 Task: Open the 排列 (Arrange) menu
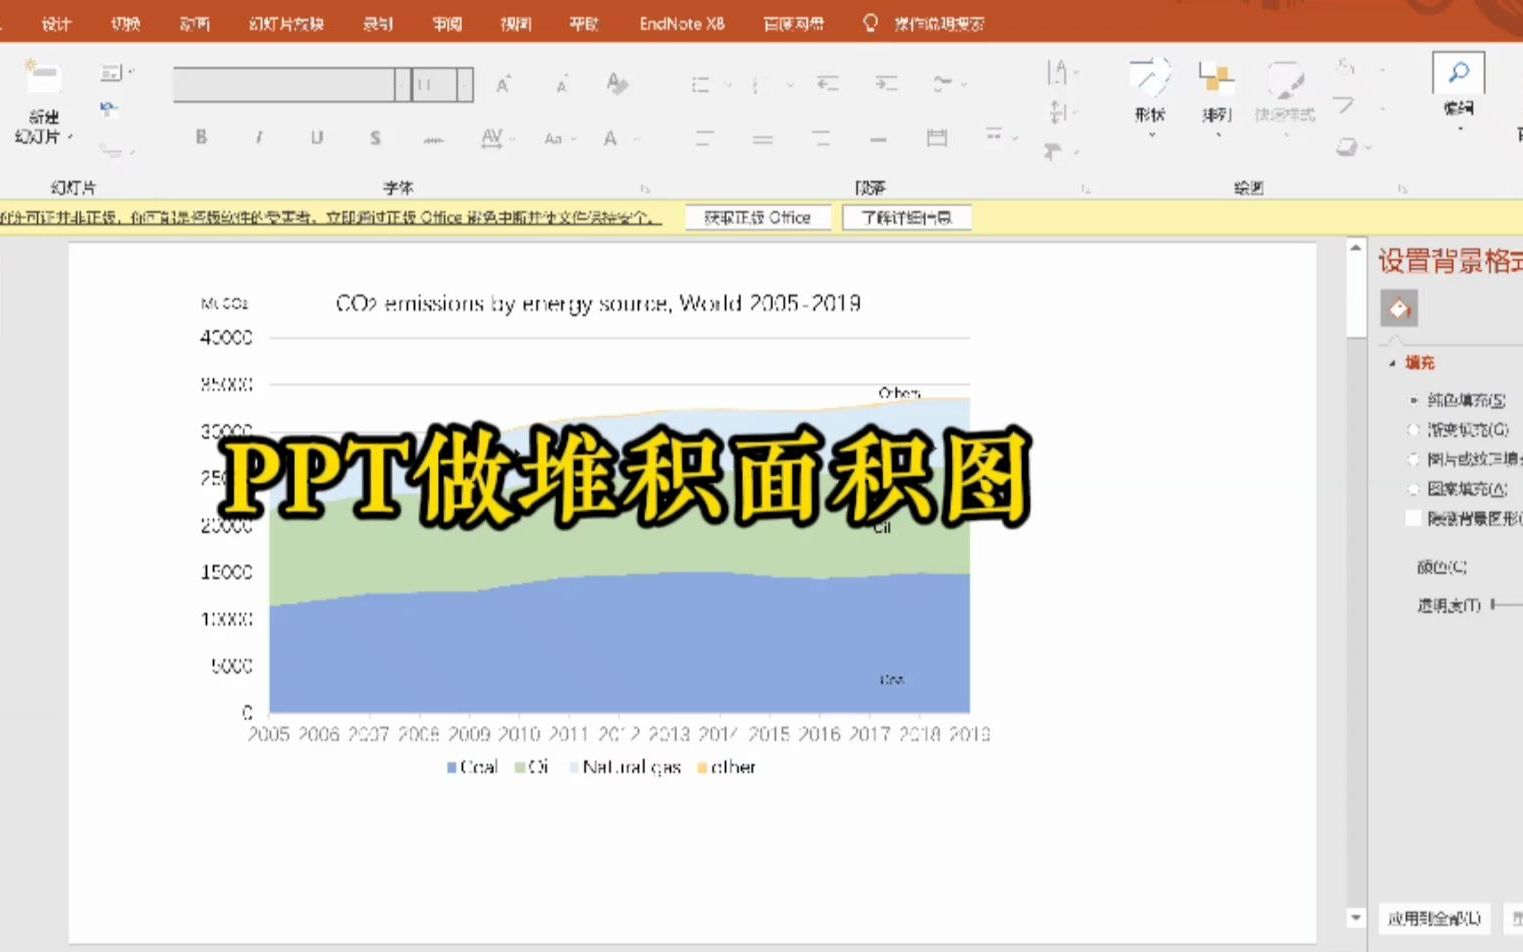click(1216, 96)
